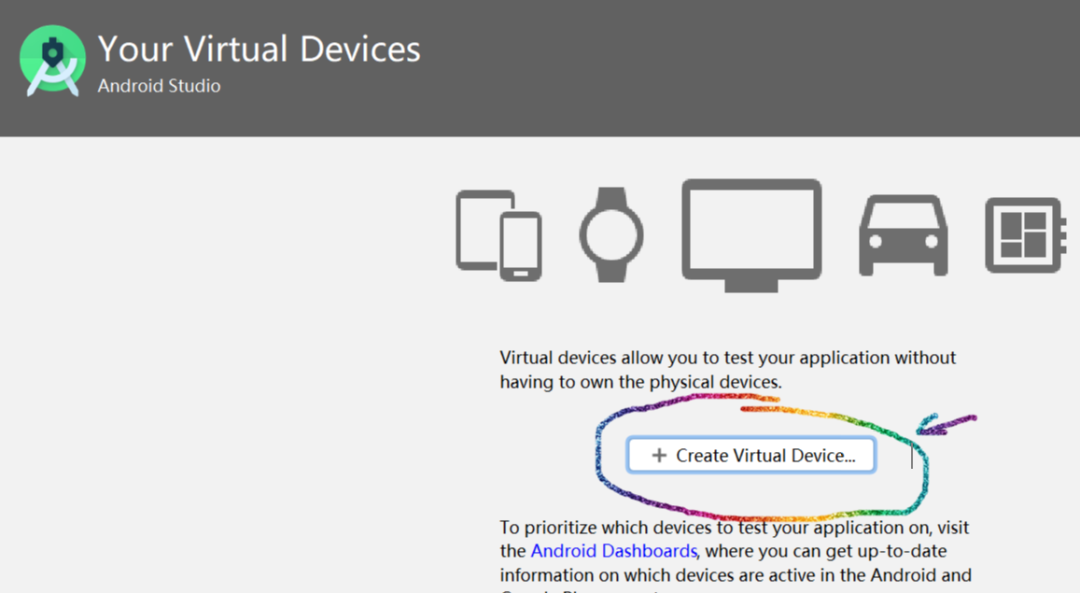Image resolution: width=1080 pixels, height=593 pixels.
Task: Select the Wear OS watch icon
Action: pyautogui.click(x=611, y=235)
